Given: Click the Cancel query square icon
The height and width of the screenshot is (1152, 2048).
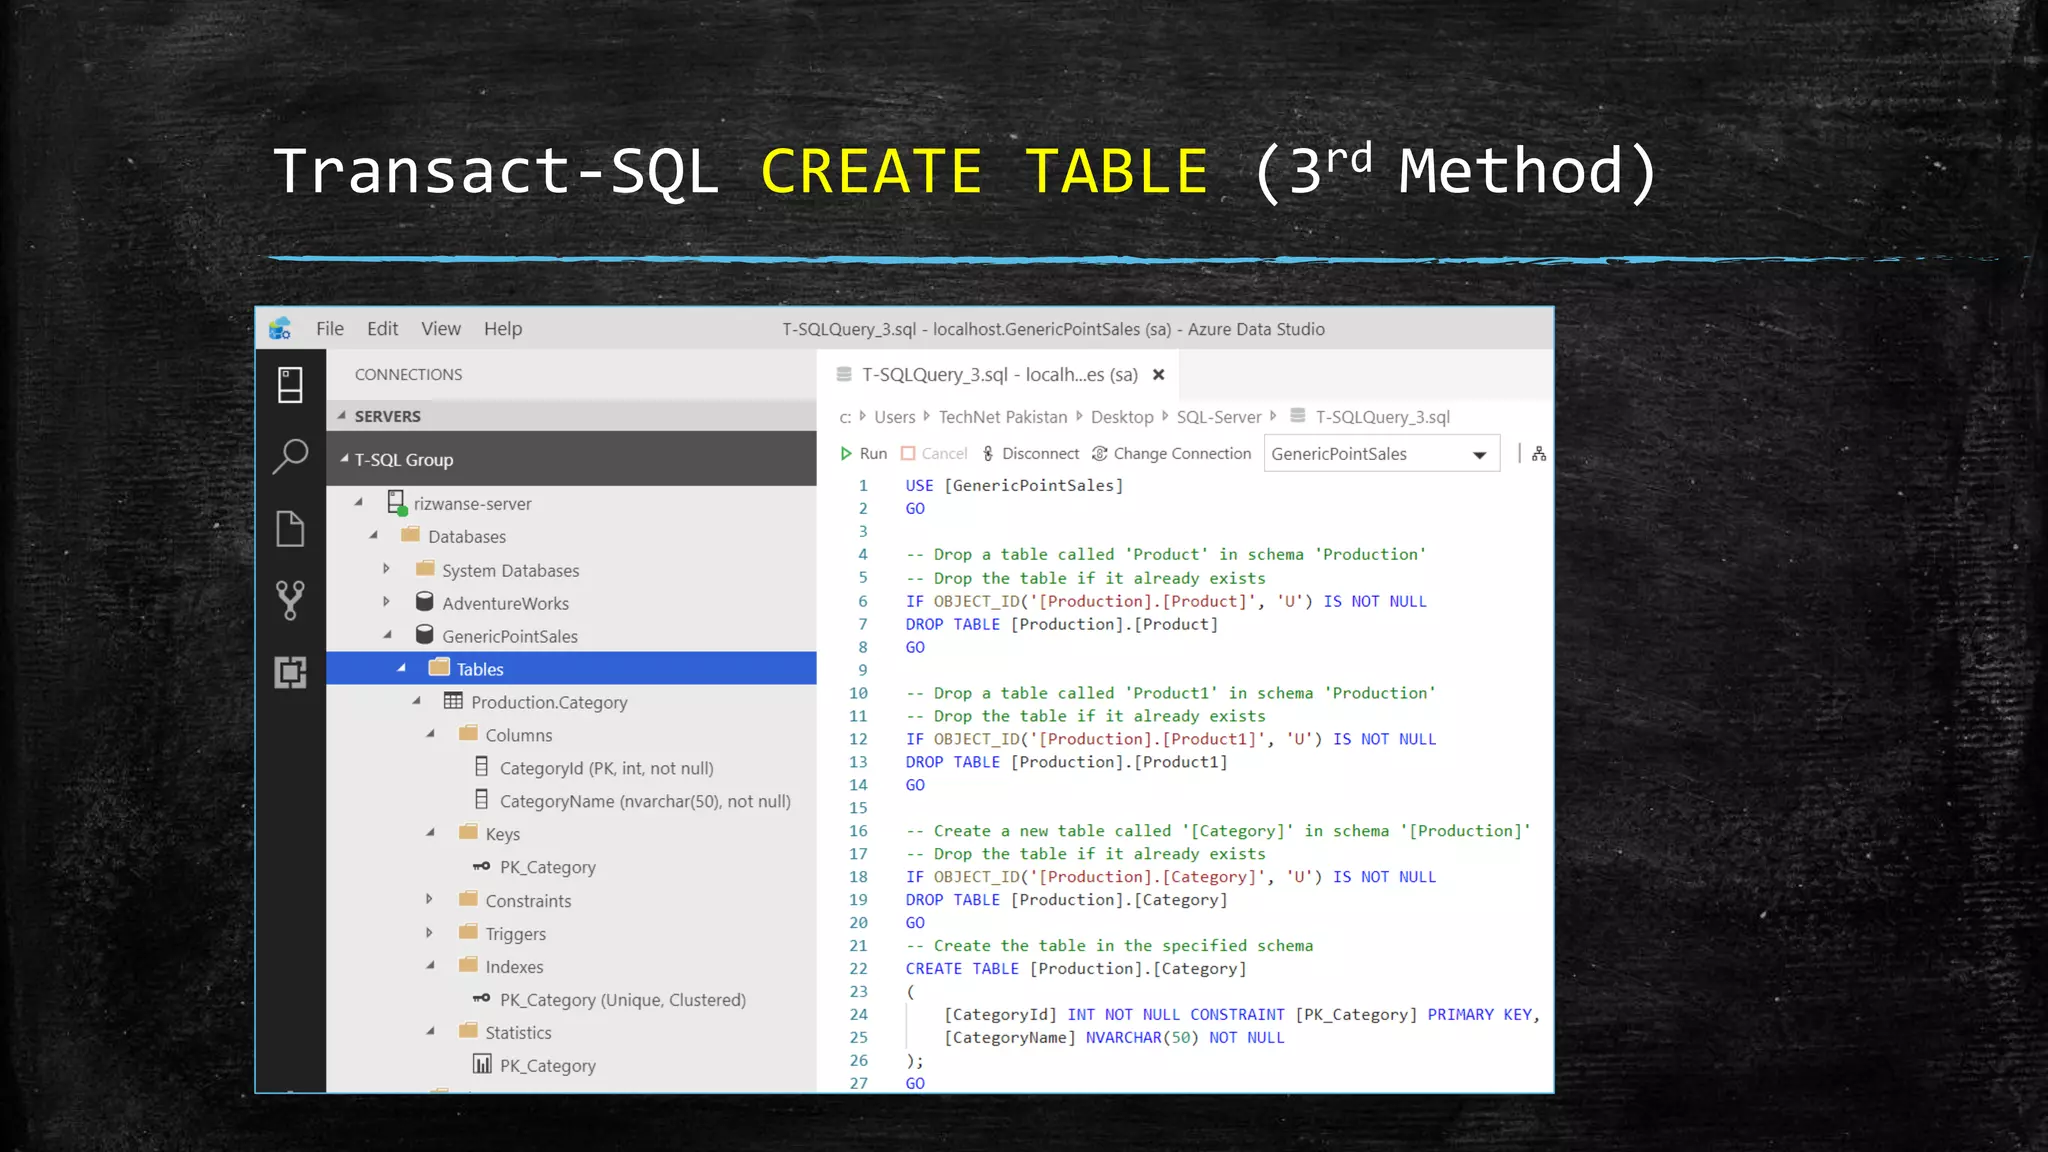Looking at the screenshot, I should (x=908, y=454).
